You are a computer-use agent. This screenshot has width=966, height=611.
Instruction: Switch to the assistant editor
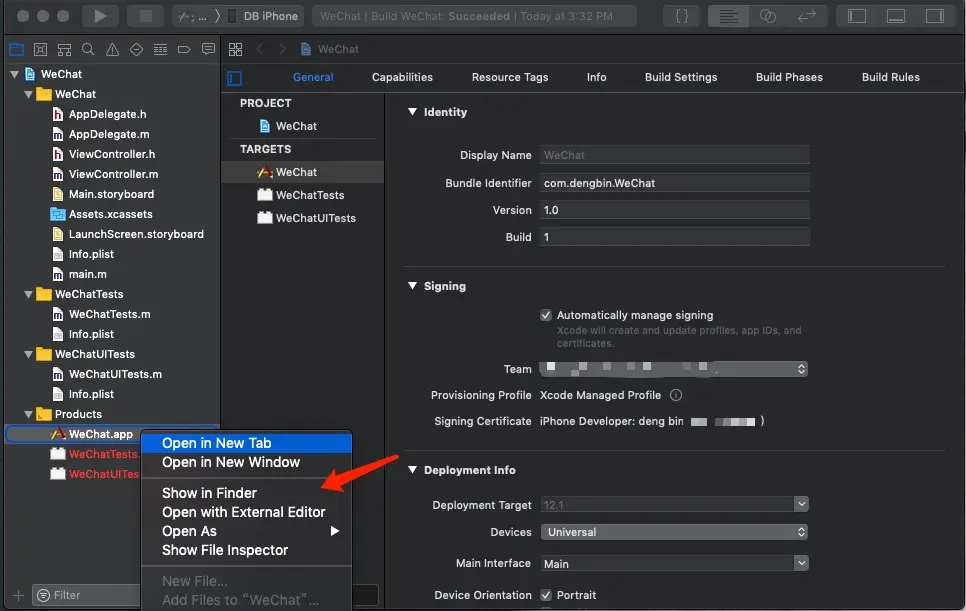768,16
